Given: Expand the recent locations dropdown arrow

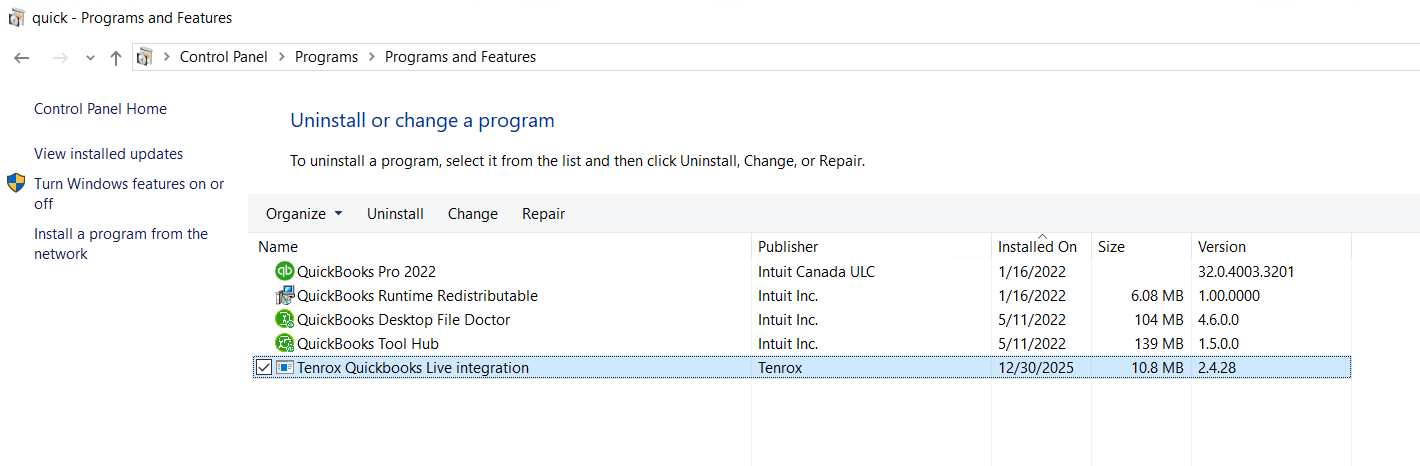Looking at the screenshot, I should [x=90, y=58].
